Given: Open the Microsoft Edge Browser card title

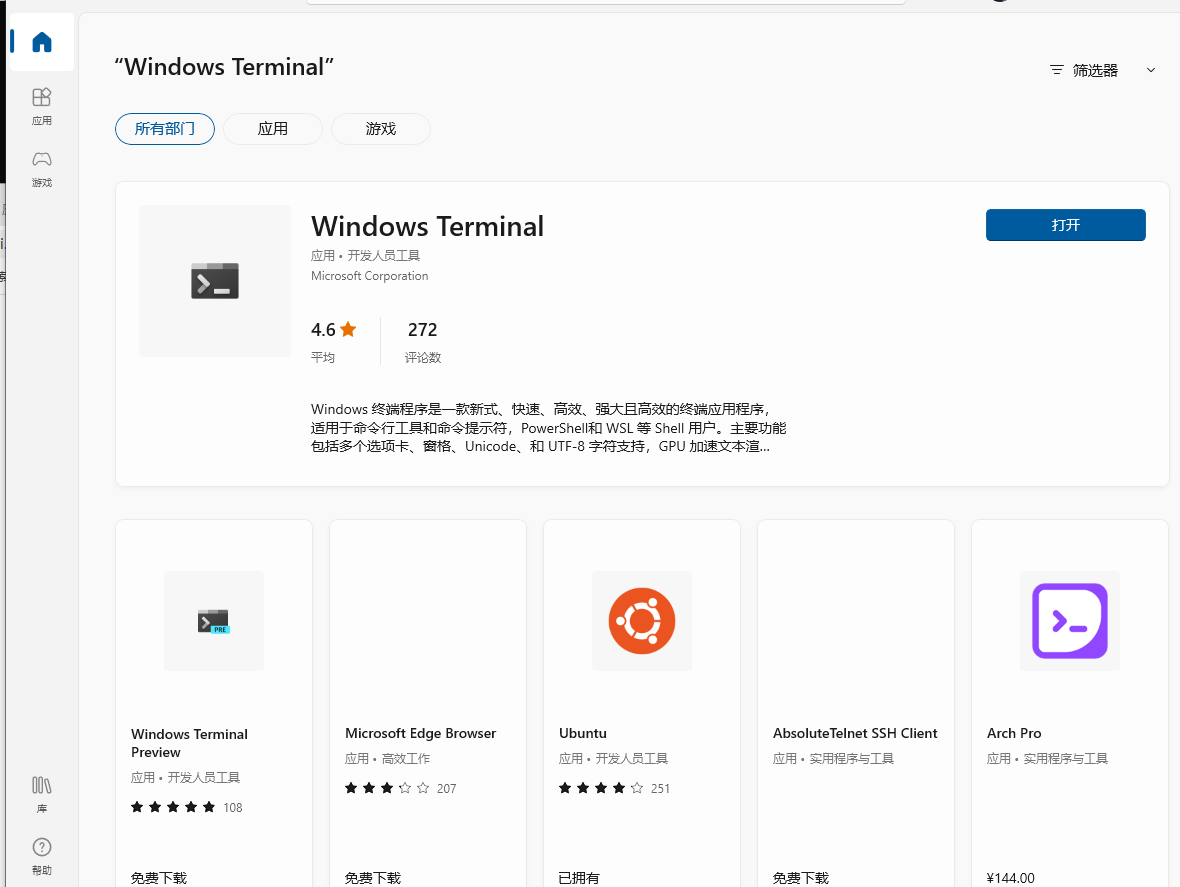Looking at the screenshot, I should point(421,733).
